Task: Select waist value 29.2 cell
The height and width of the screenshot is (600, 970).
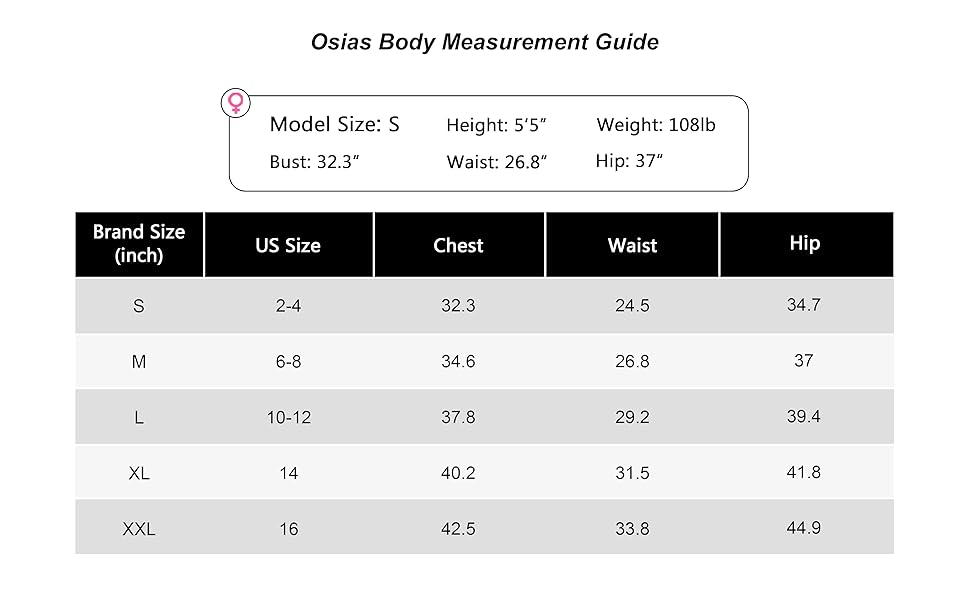Action: [632, 417]
